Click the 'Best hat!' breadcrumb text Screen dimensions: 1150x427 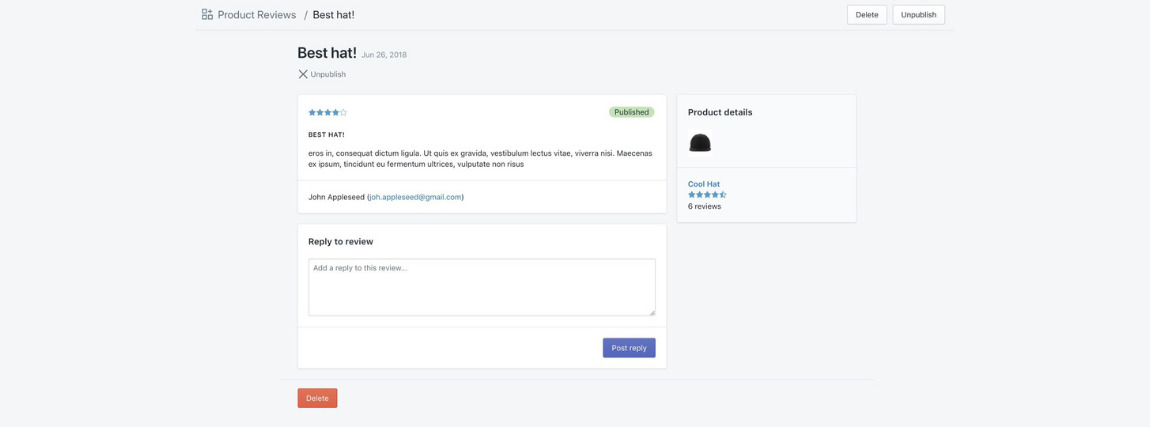(x=333, y=15)
